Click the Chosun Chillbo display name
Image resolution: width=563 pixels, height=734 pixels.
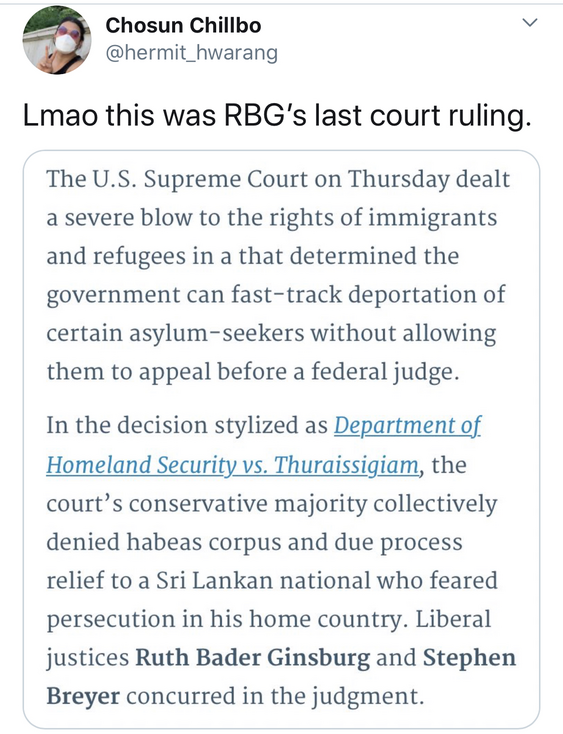point(183,25)
